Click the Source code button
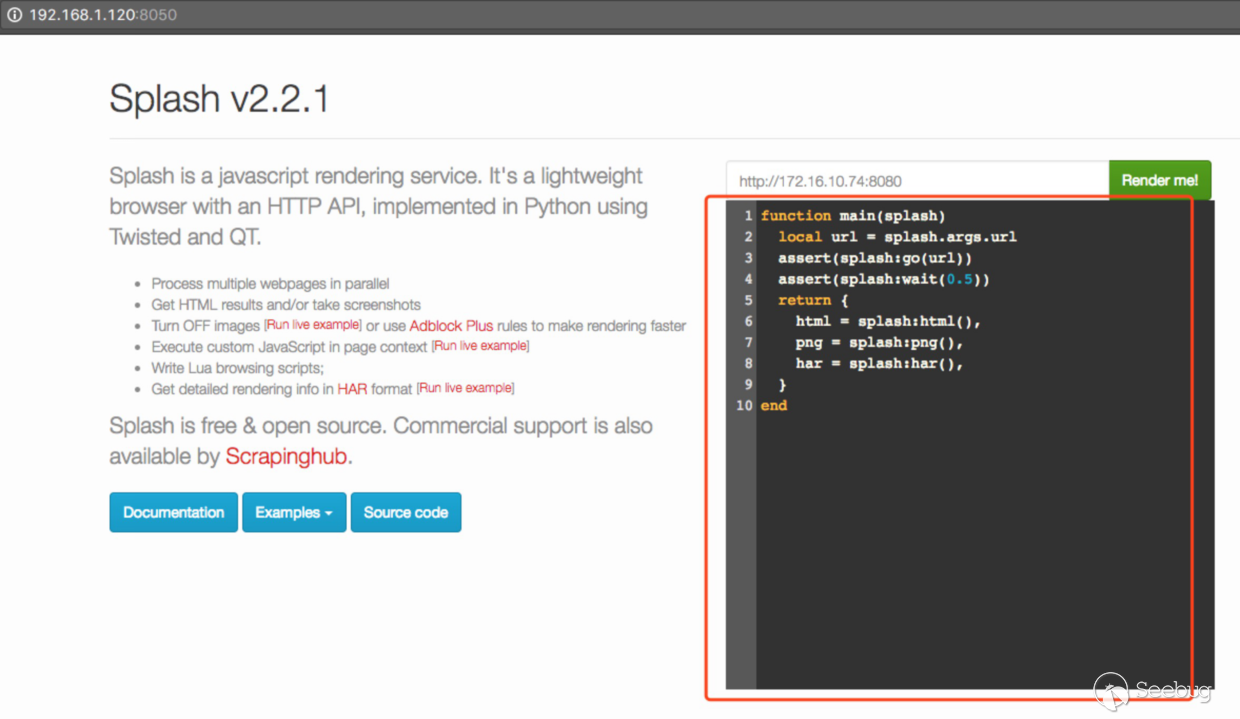This screenshot has height=719, width=1240. [405, 512]
